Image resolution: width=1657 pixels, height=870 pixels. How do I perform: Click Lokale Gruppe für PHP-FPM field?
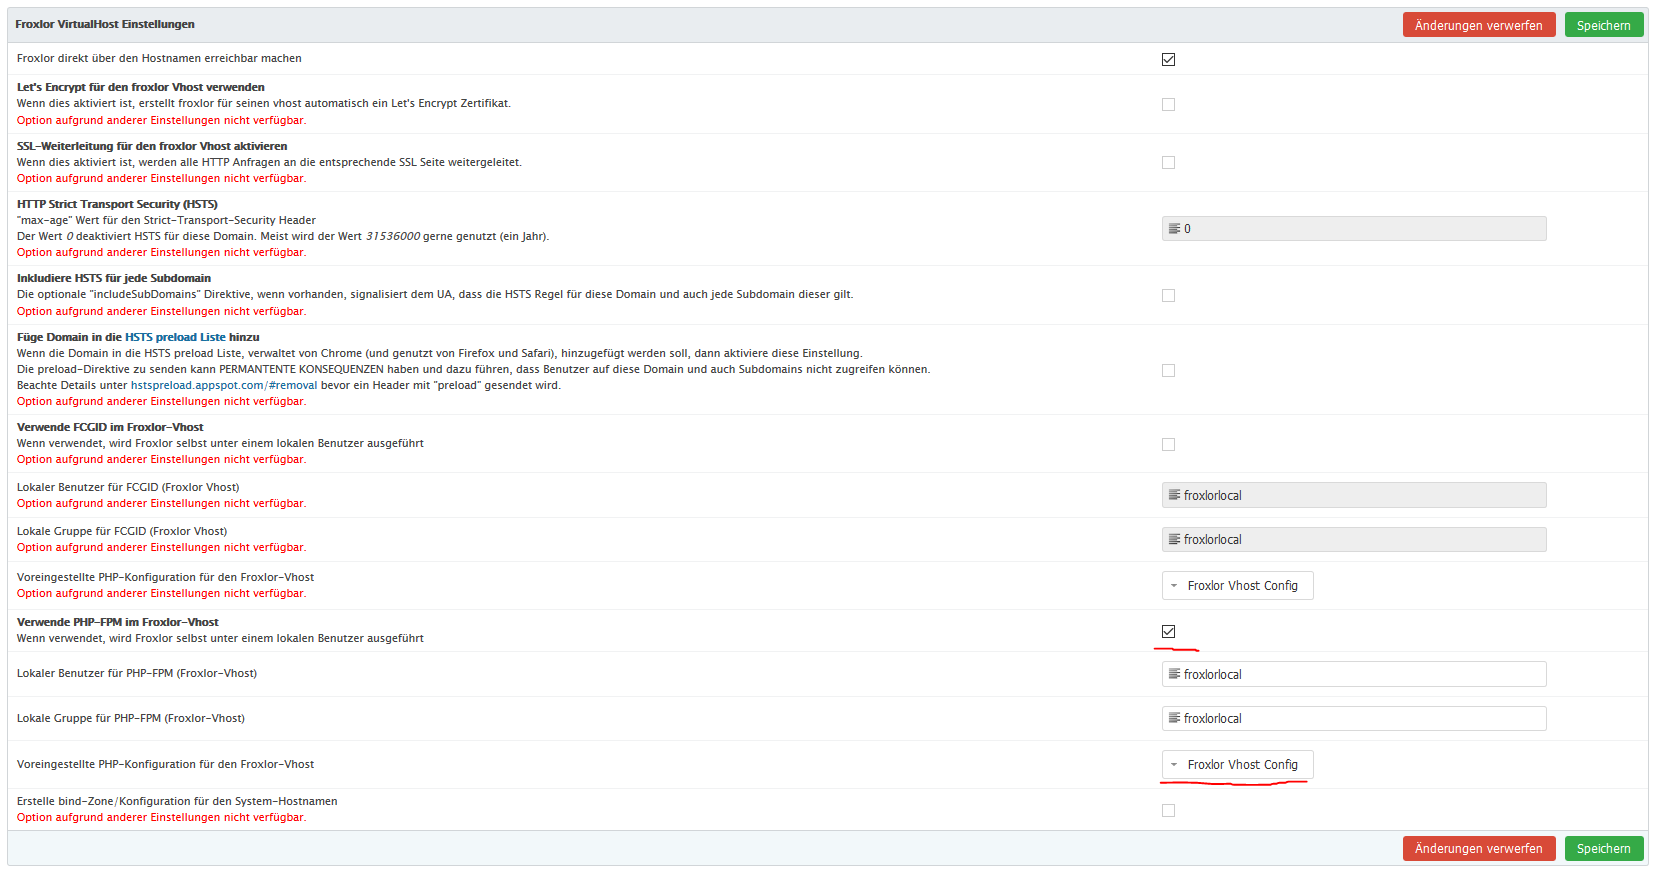click(1354, 718)
